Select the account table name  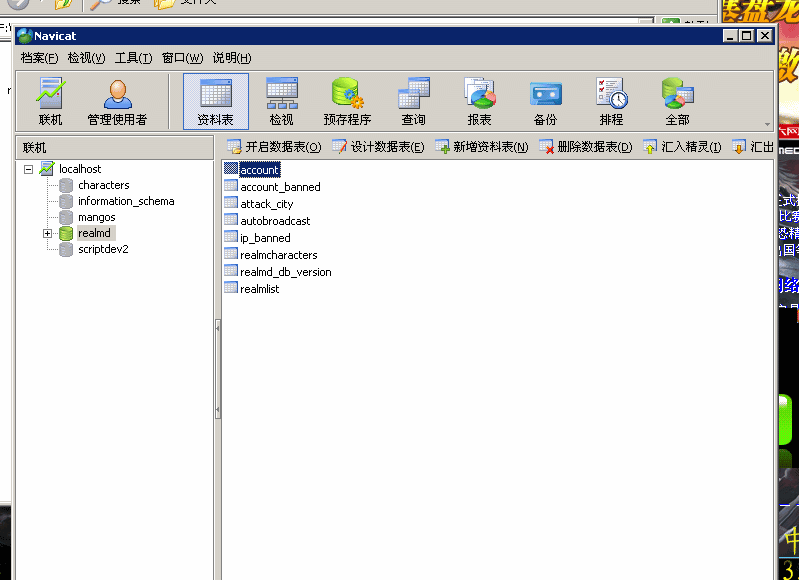pyautogui.click(x=260, y=170)
